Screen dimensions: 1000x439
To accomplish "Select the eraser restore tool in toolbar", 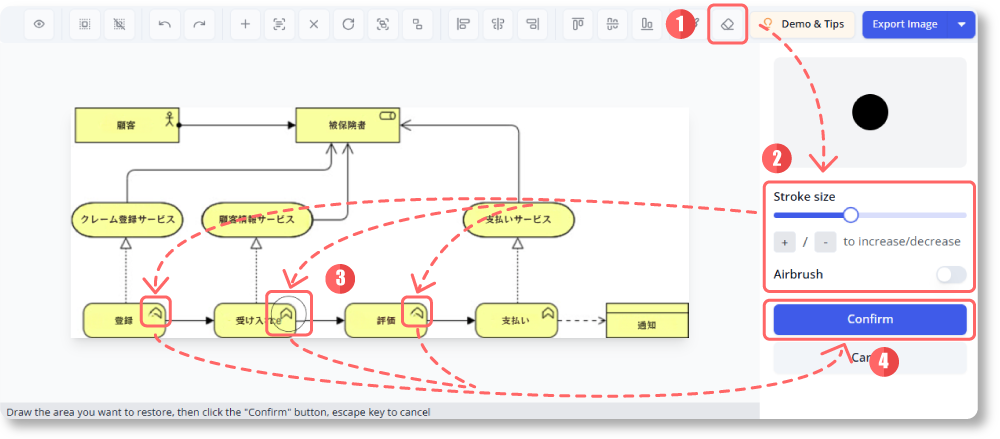I will [x=727, y=25].
